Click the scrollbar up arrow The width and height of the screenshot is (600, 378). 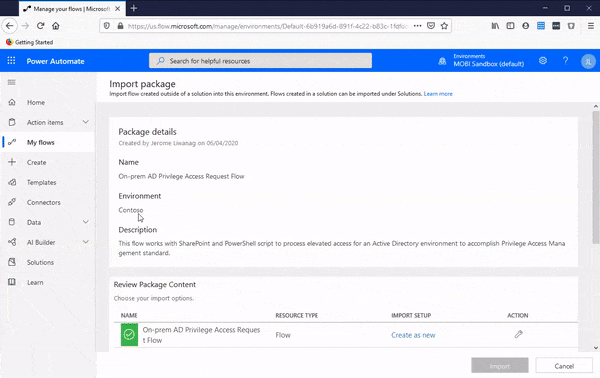pos(596,106)
